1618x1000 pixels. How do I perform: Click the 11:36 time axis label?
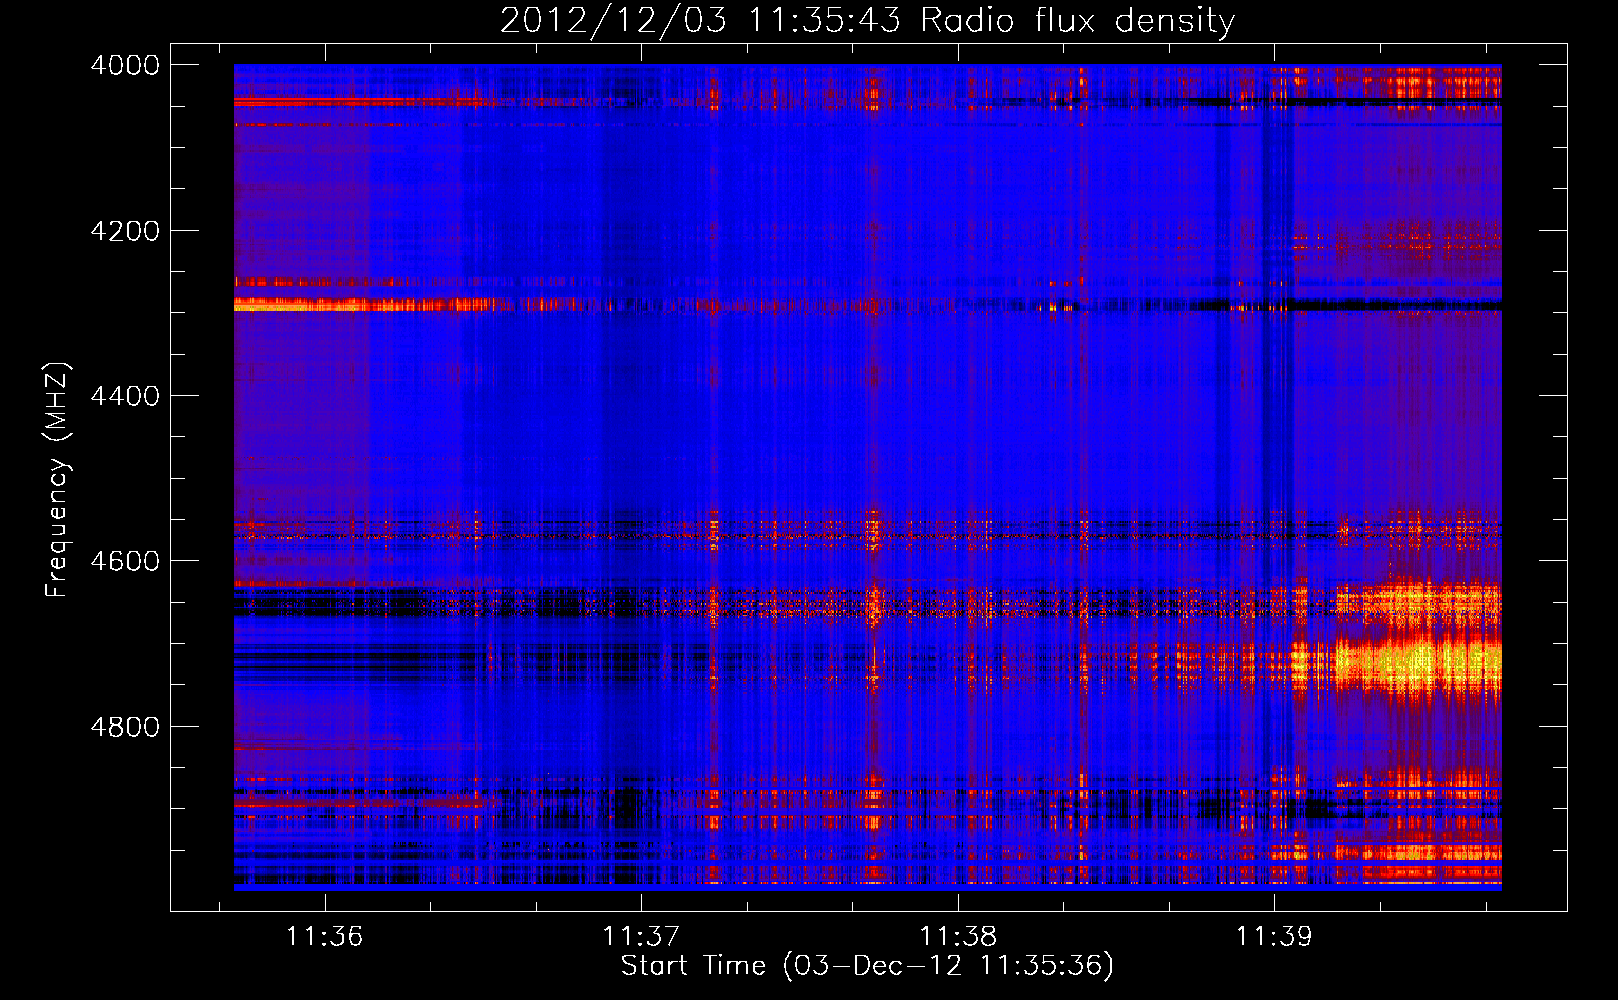tap(324, 937)
